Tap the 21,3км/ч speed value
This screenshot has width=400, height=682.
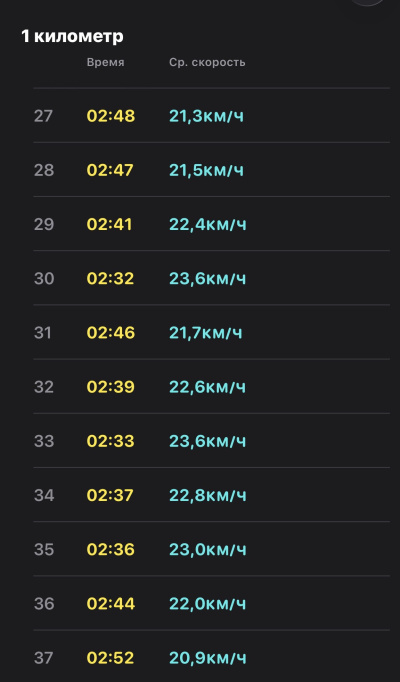pos(207,116)
